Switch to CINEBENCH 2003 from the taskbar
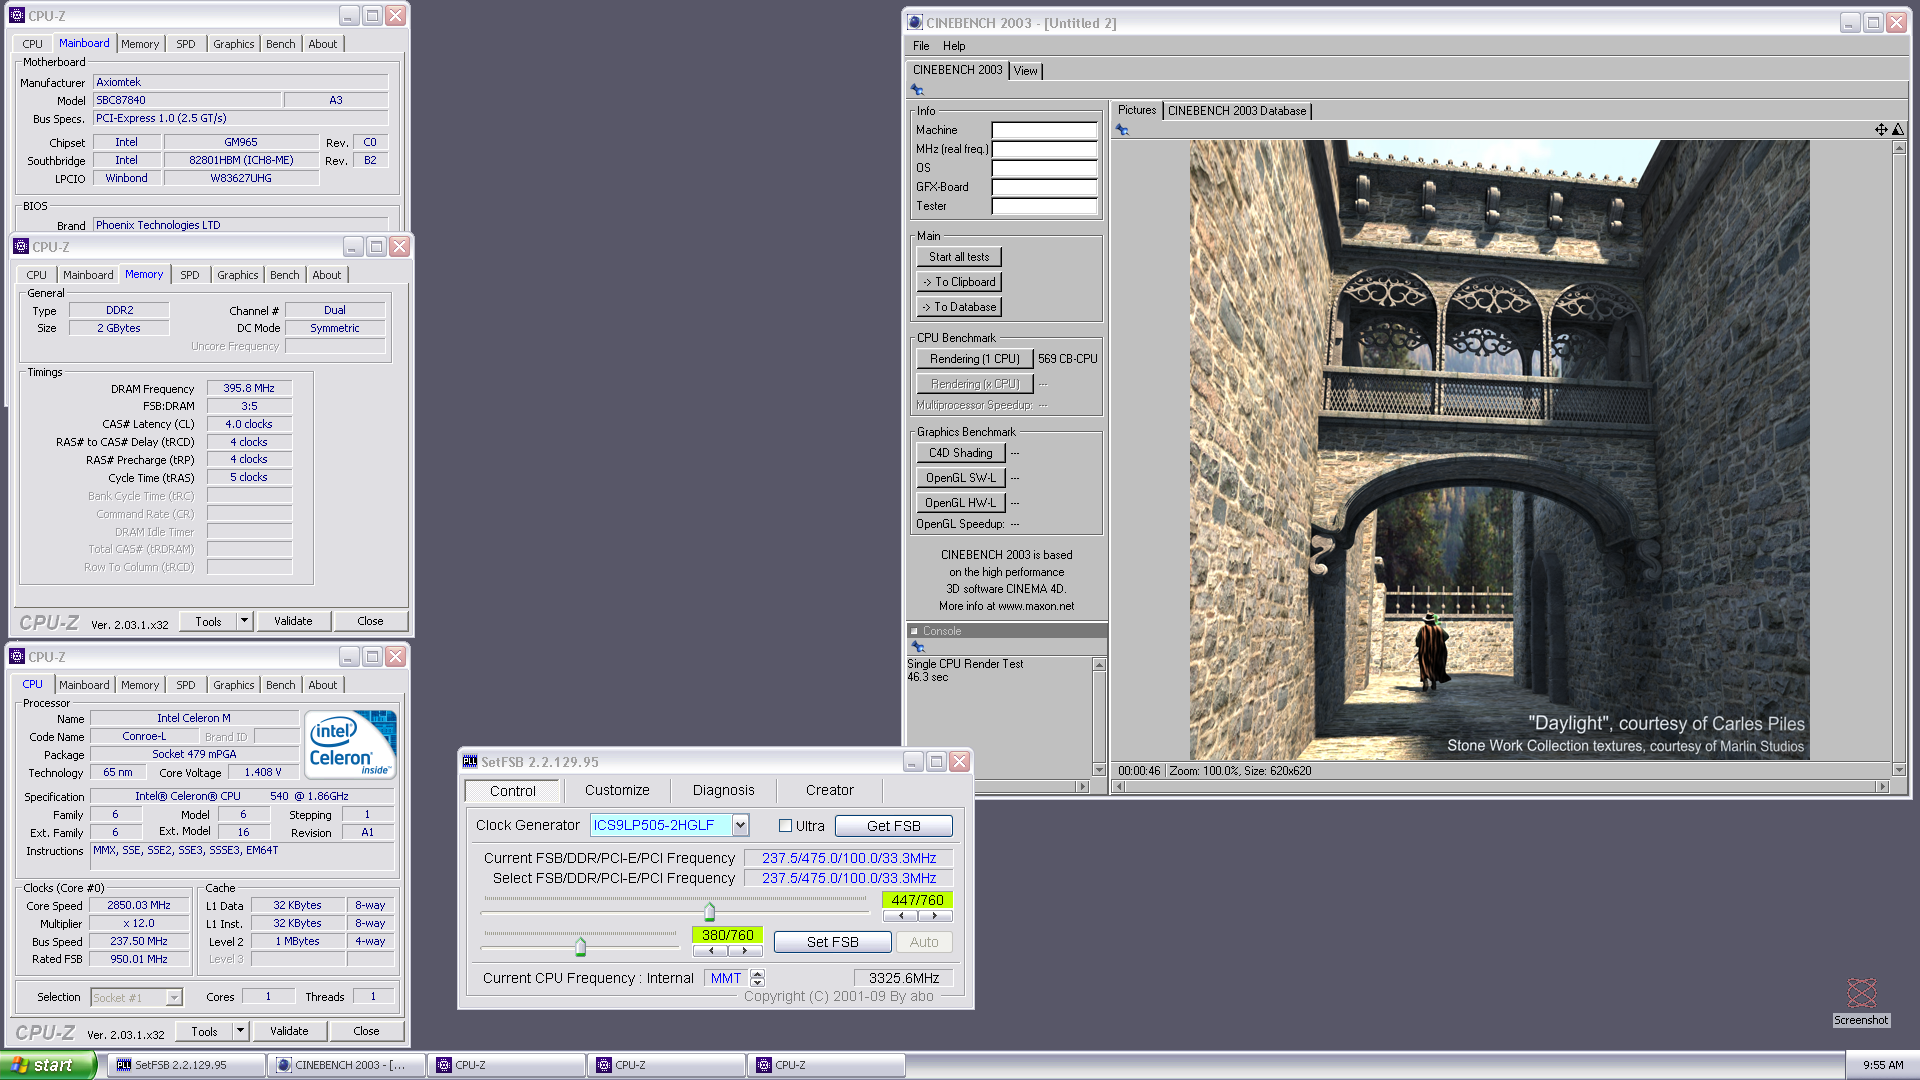 point(347,1065)
